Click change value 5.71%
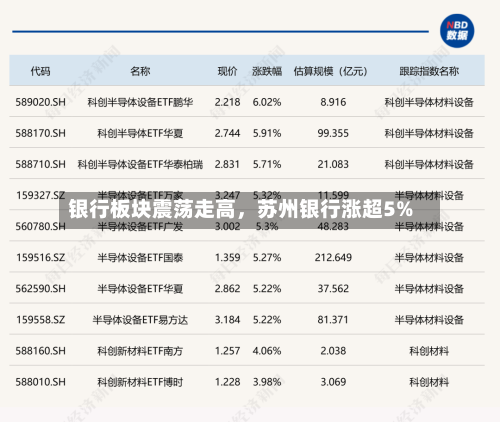 click(x=267, y=164)
